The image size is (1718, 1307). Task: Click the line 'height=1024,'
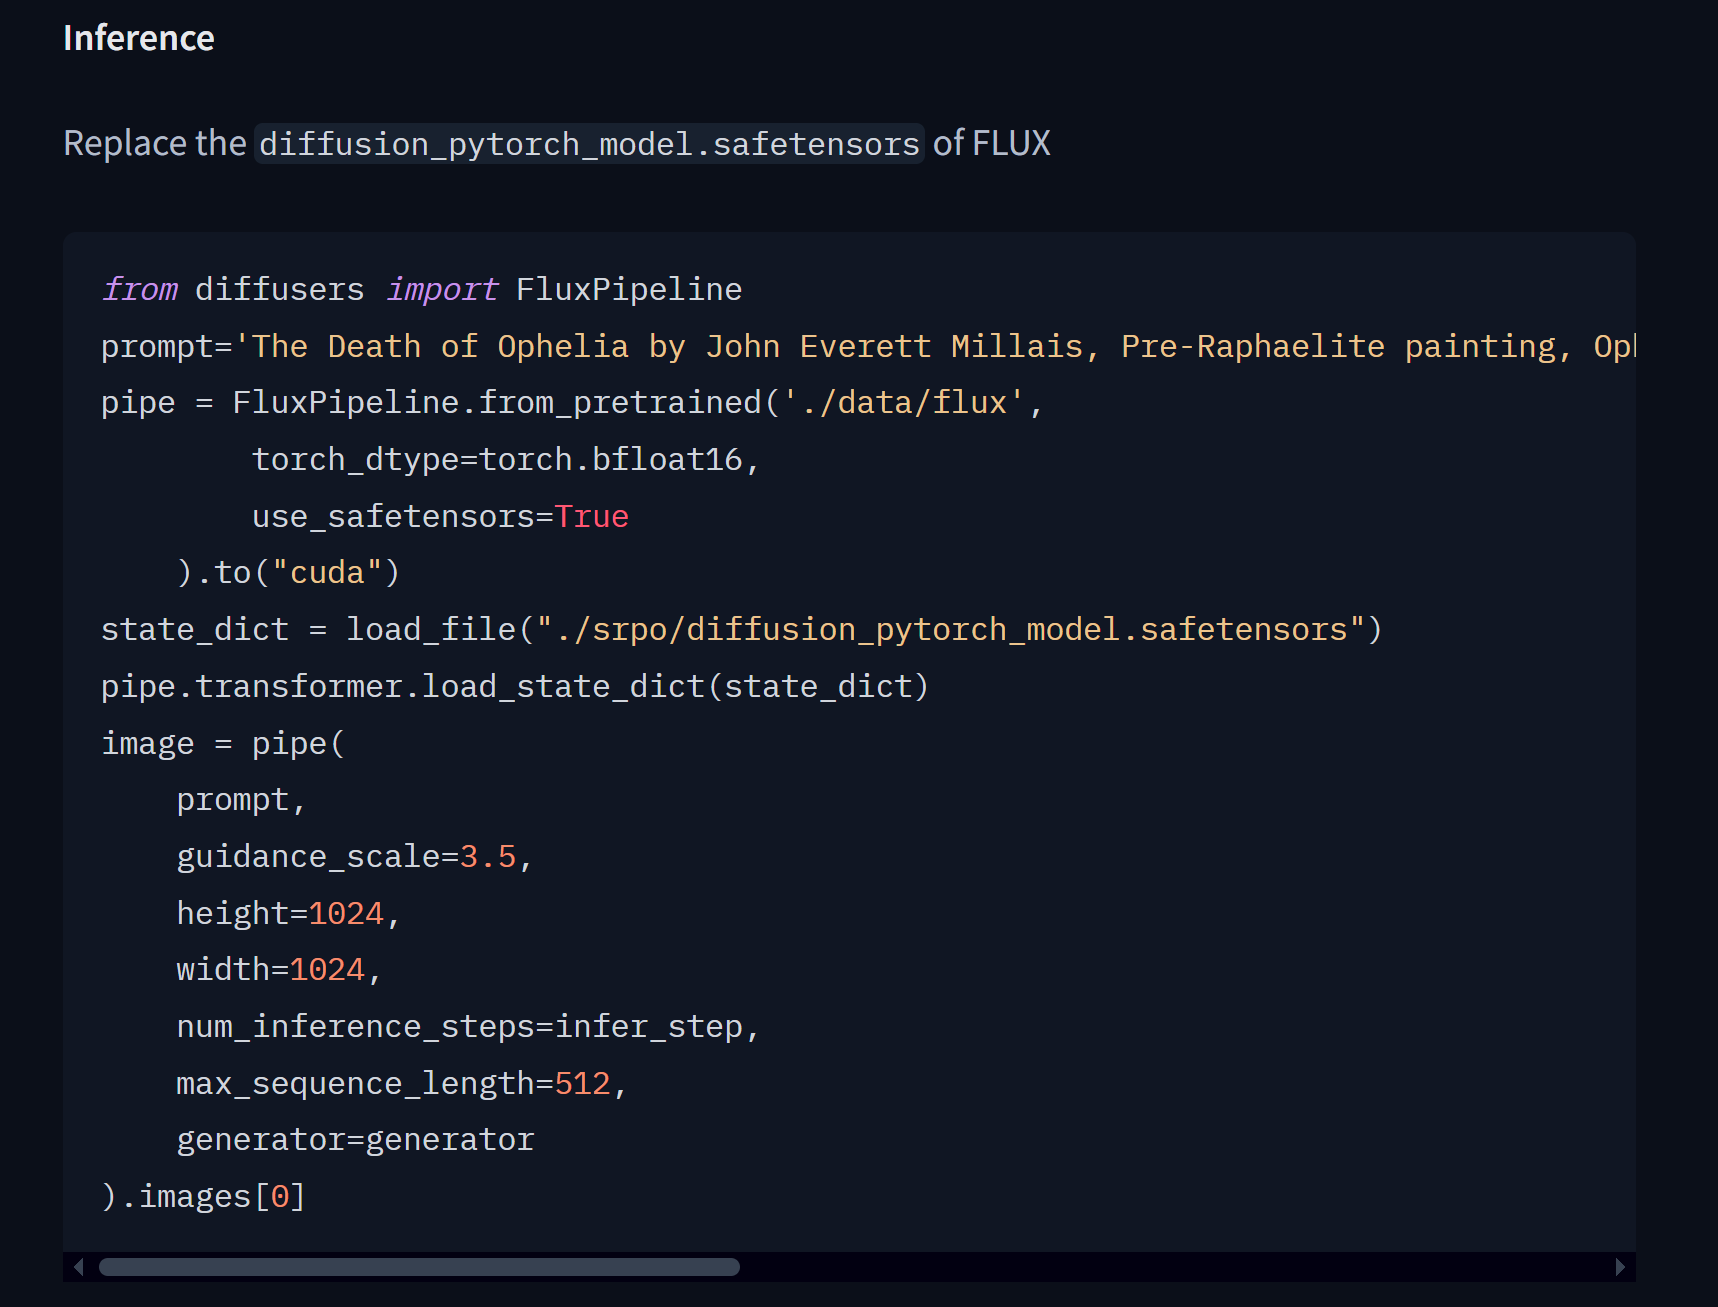pyautogui.click(x=289, y=913)
